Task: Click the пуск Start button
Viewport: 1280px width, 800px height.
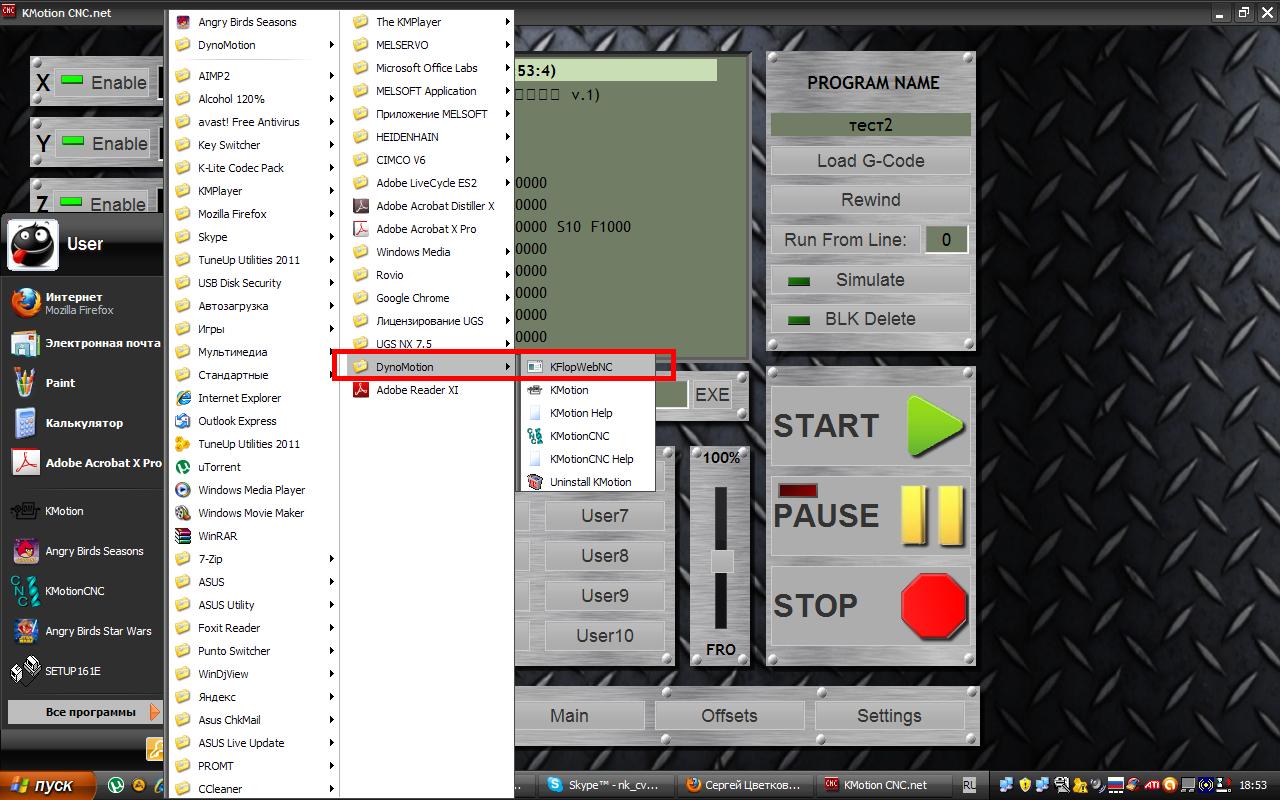Action: click(48, 785)
